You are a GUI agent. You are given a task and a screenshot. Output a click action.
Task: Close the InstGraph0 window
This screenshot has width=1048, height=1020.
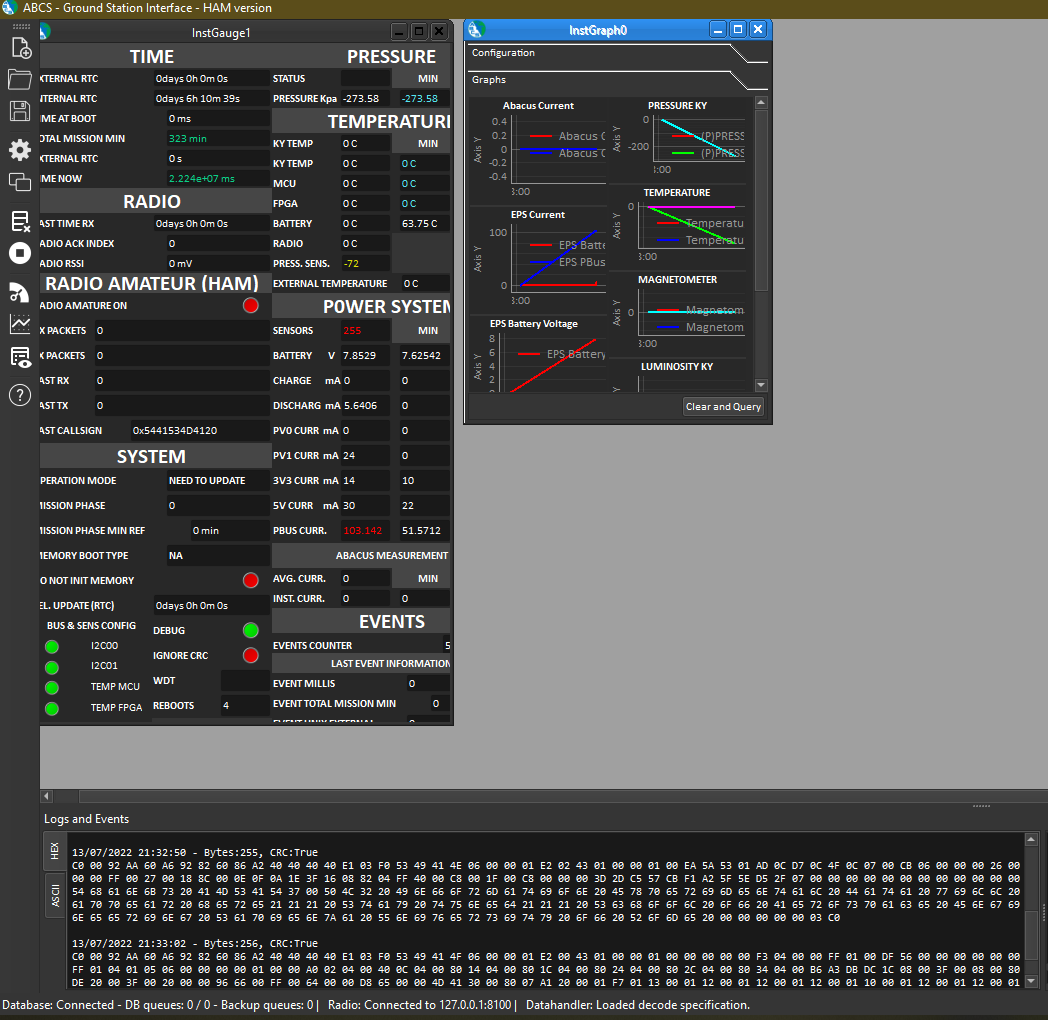(x=758, y=29)
